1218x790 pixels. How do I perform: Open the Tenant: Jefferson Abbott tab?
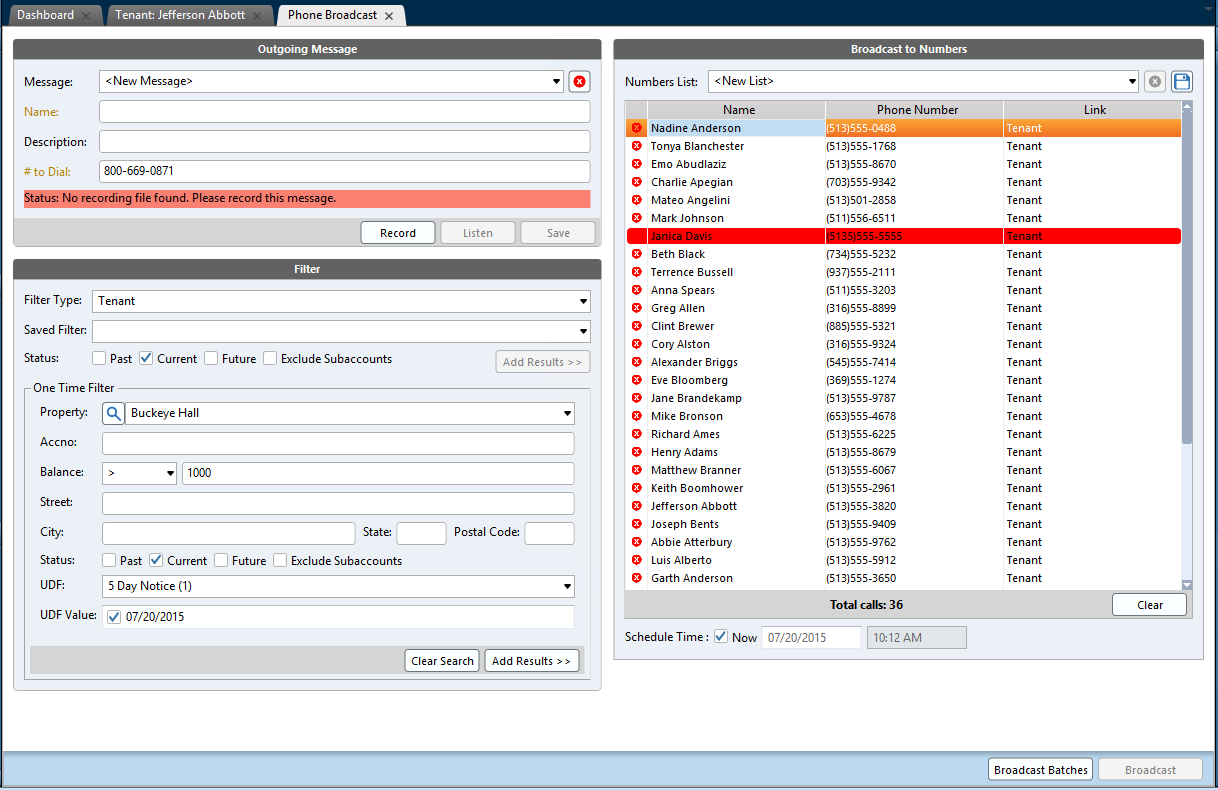(180, 16)
